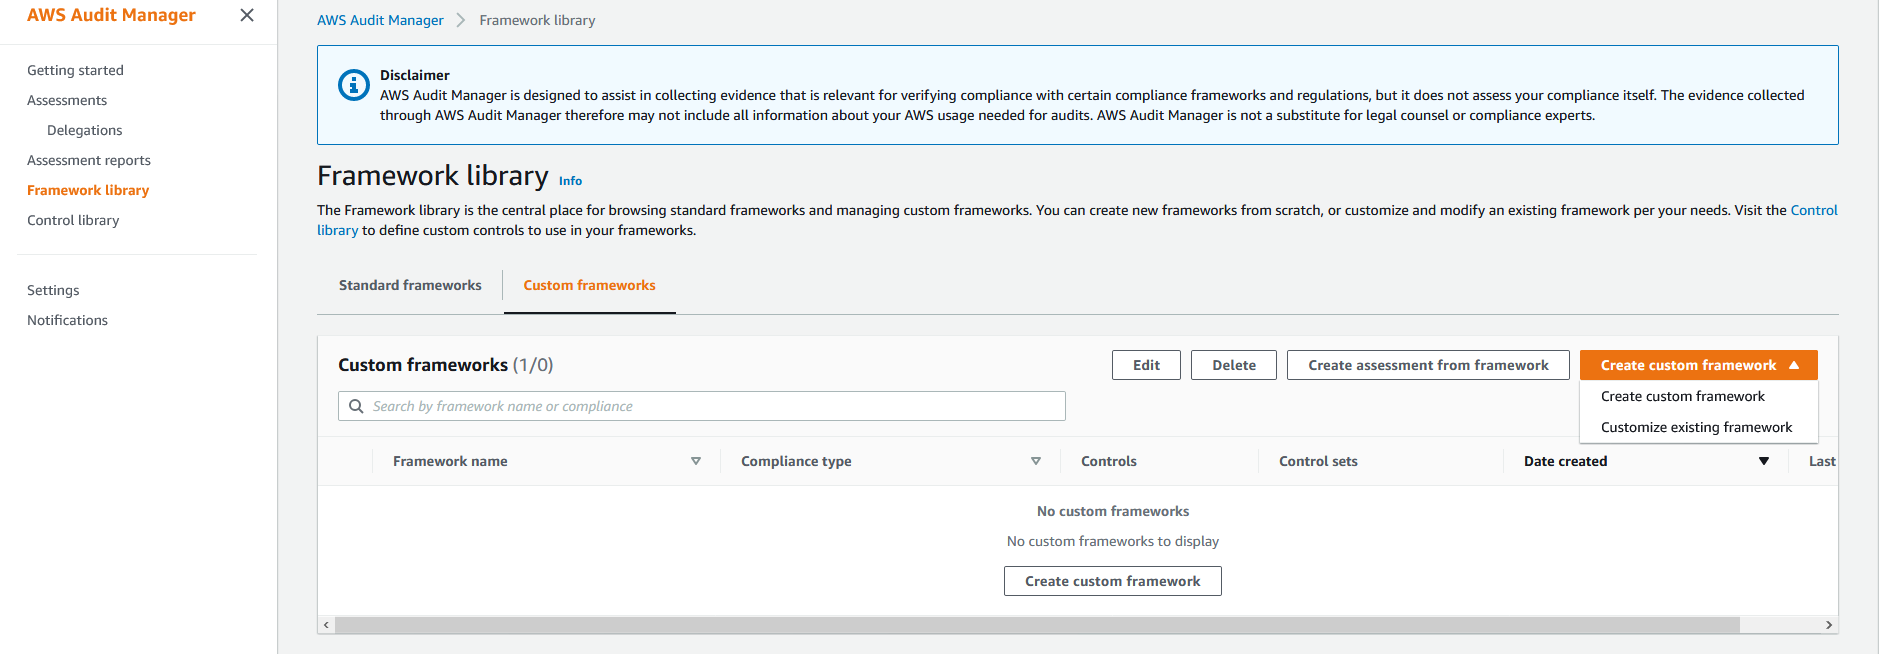Collapse the orange Create custom framework dropdown

[x=1699, y=365]
